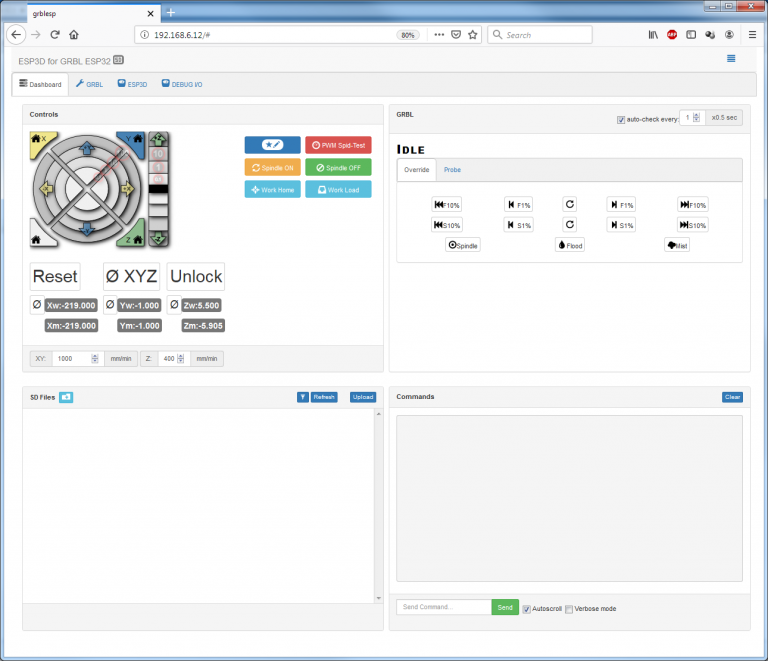
Task: Toggle Flood coolant
Action: (x=570, y=245)
